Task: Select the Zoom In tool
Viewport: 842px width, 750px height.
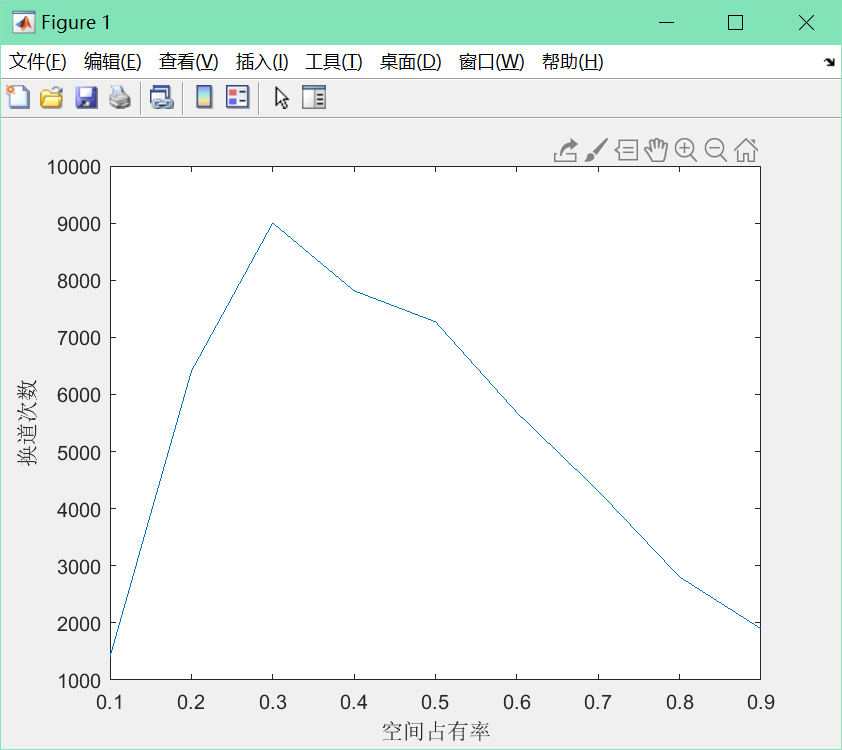Action: tap(686, 150)
